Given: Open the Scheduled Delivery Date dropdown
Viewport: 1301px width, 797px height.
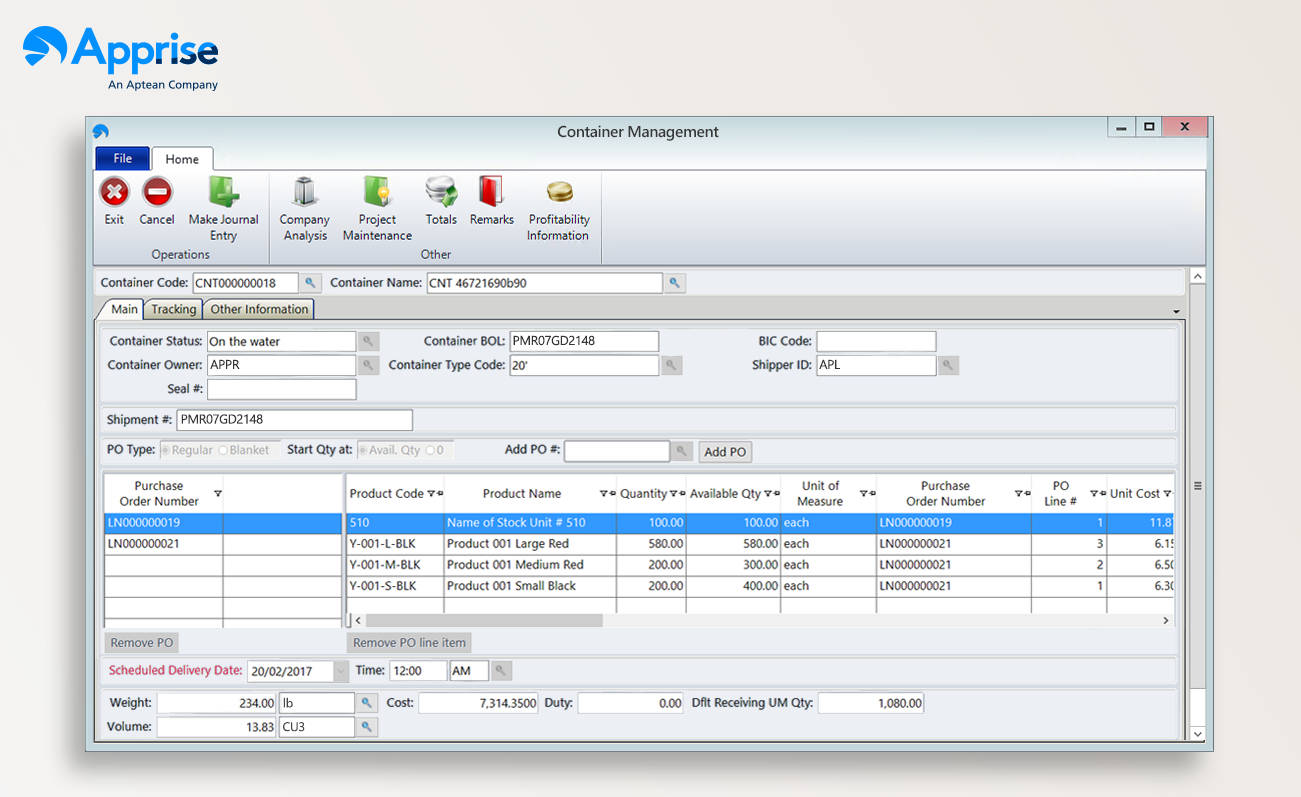Looking at the screenshot, I should (x=338, y=671).
